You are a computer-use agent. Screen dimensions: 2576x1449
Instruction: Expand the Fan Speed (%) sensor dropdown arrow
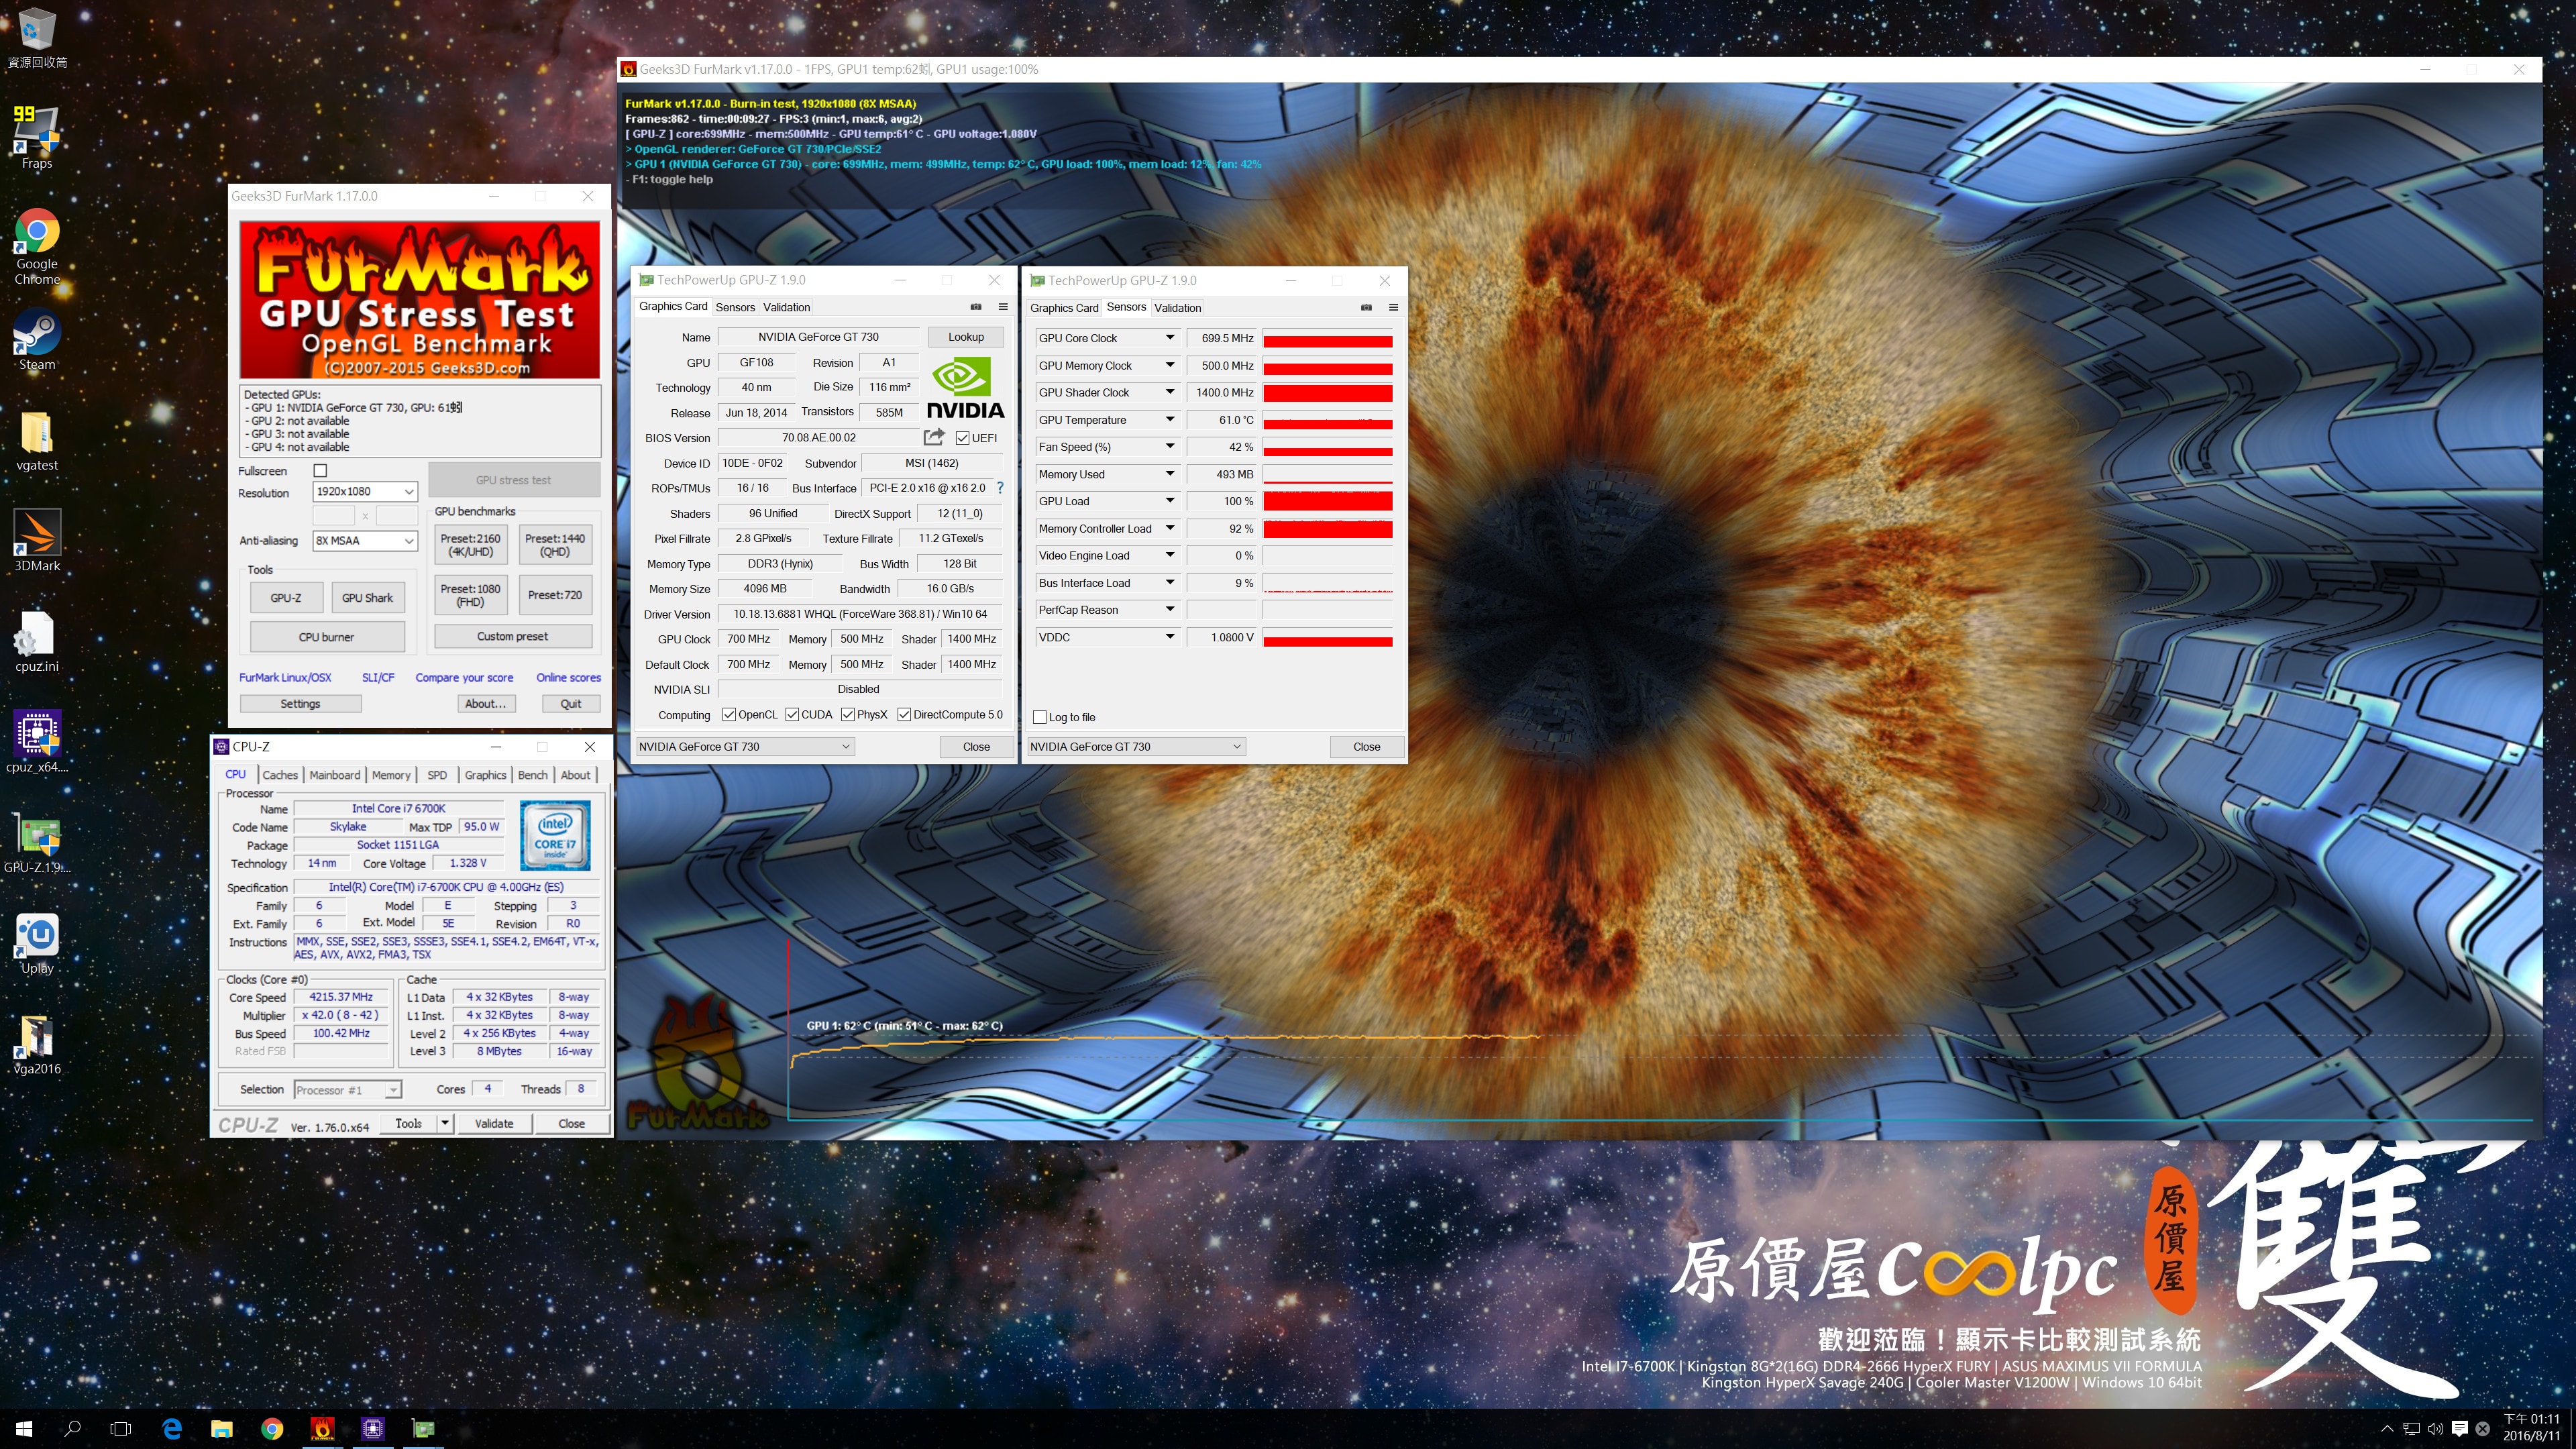(1169, 447)
